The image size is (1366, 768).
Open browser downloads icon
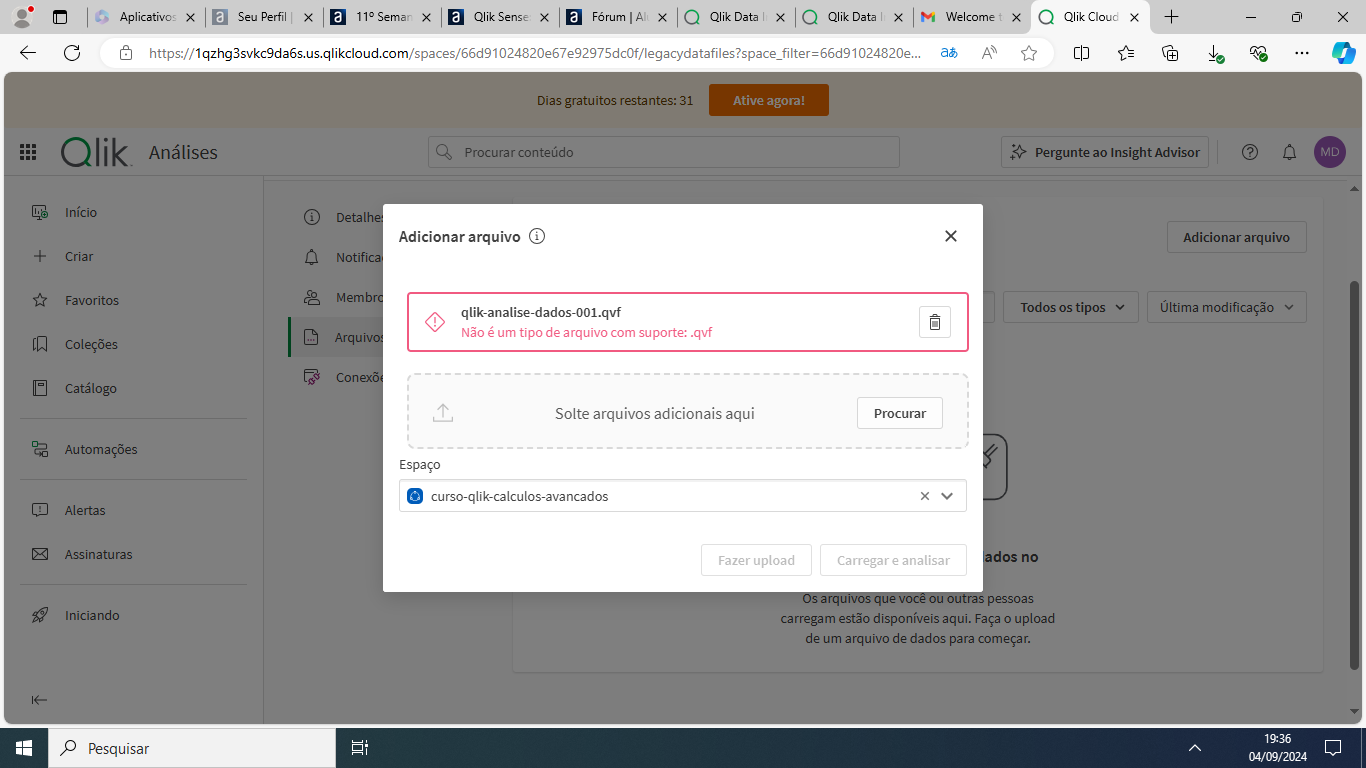(x=1215, y=54)
